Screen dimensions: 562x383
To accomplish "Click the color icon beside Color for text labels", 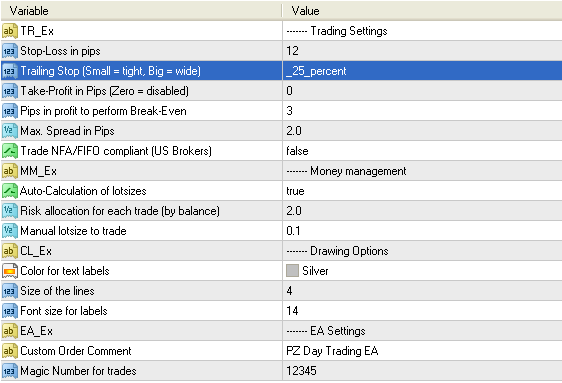I will tap(10, 271).
